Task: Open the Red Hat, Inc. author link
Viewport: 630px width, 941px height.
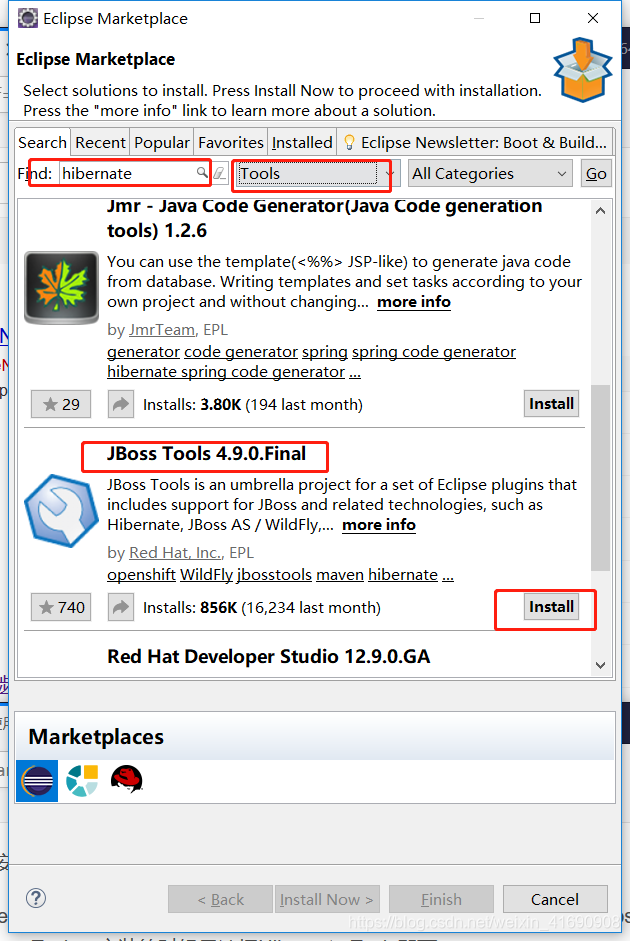Action: [x=176, y=553]
